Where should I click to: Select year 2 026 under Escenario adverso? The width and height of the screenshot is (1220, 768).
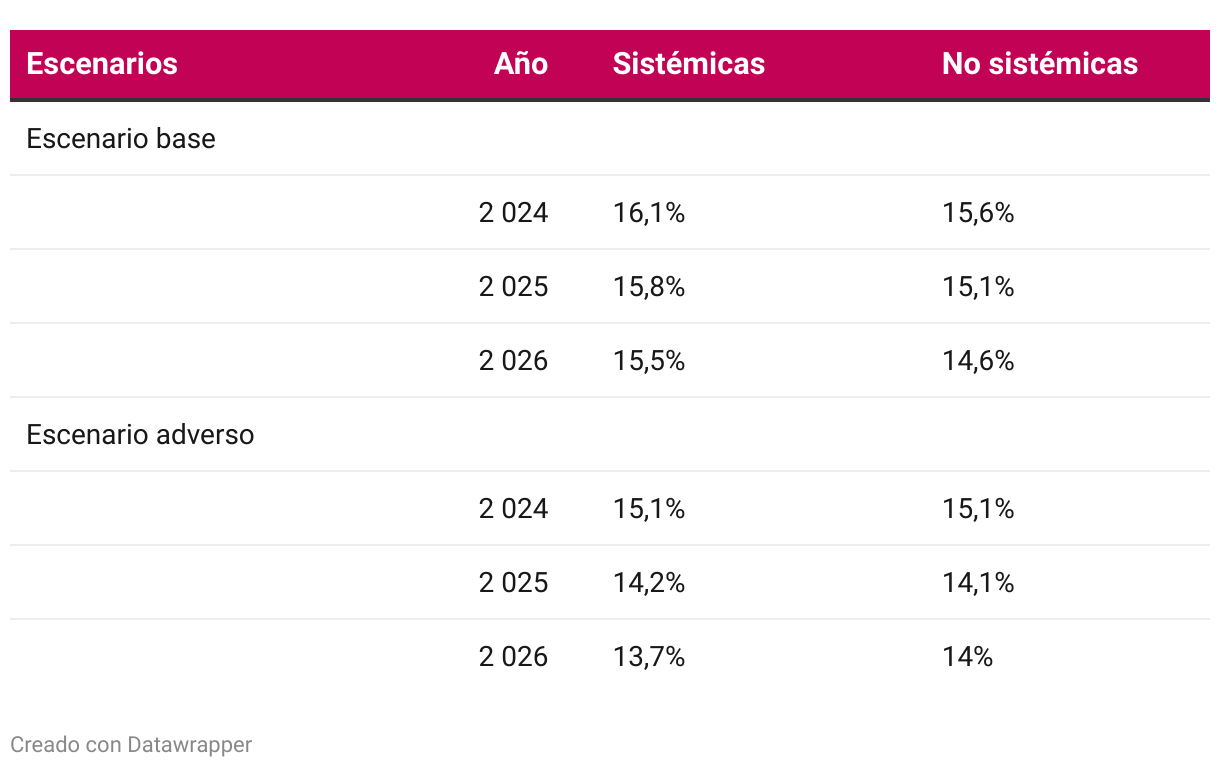(513, 656)
